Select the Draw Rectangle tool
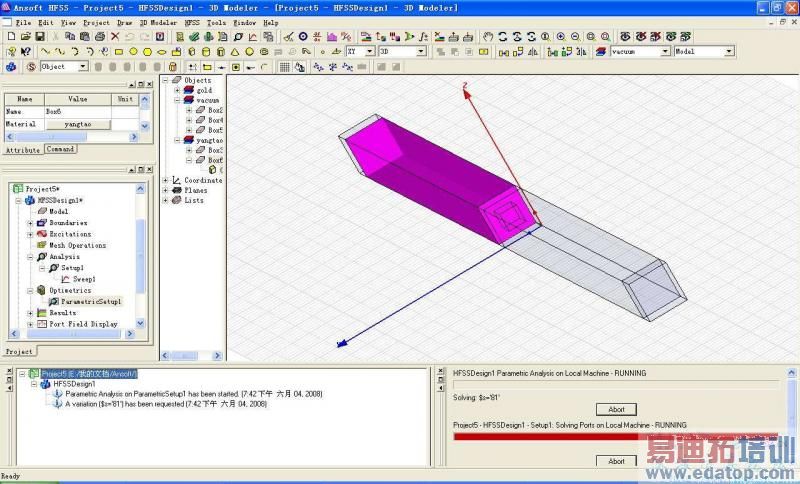The width and height of the screenshot is (800, 484). (119, 52)
